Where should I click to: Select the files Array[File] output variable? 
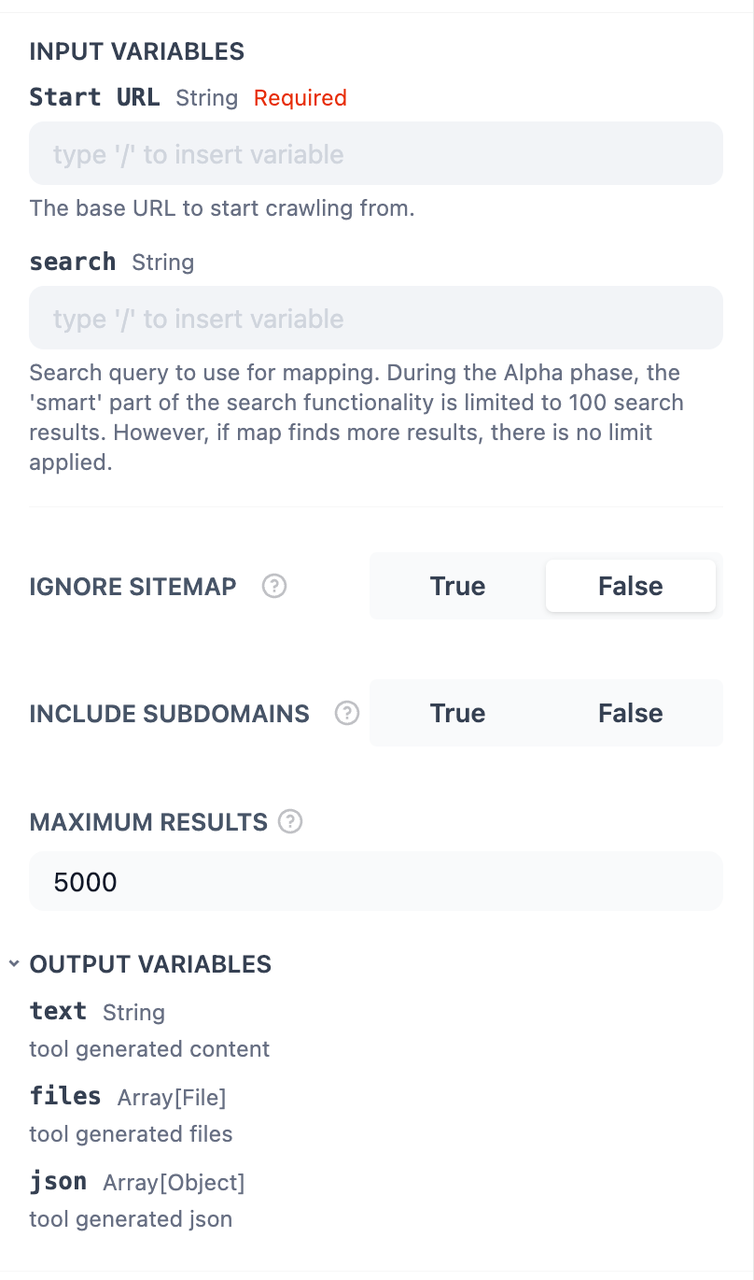pyautogui.click(x=65, y=1096)
